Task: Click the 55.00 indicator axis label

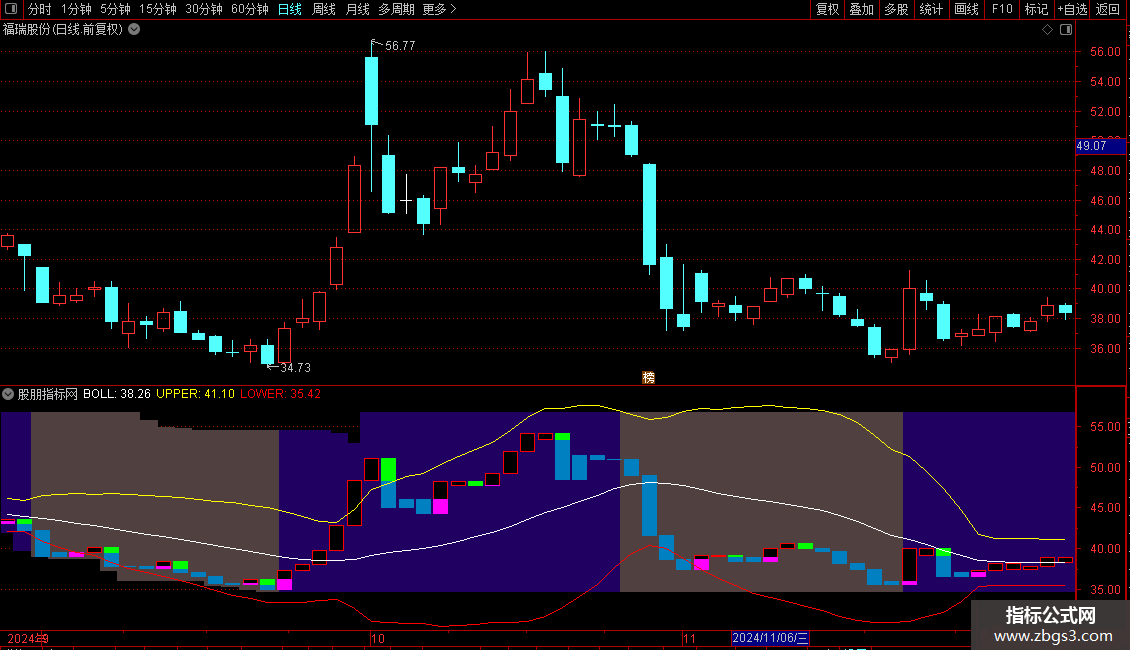Action: (x=1105, y=427)
